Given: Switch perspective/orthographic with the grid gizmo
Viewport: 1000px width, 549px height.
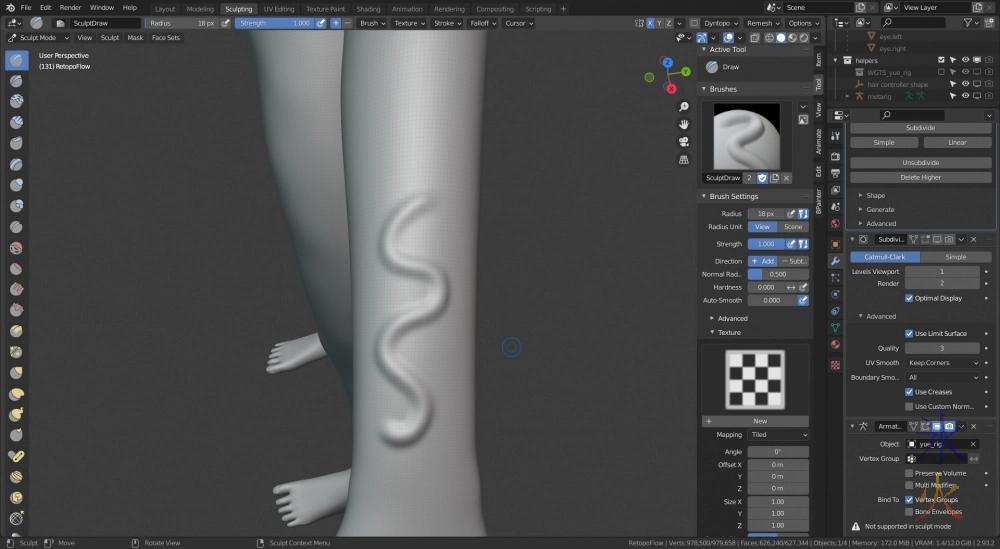Looking at the screenshot, I should coord(684,158).
